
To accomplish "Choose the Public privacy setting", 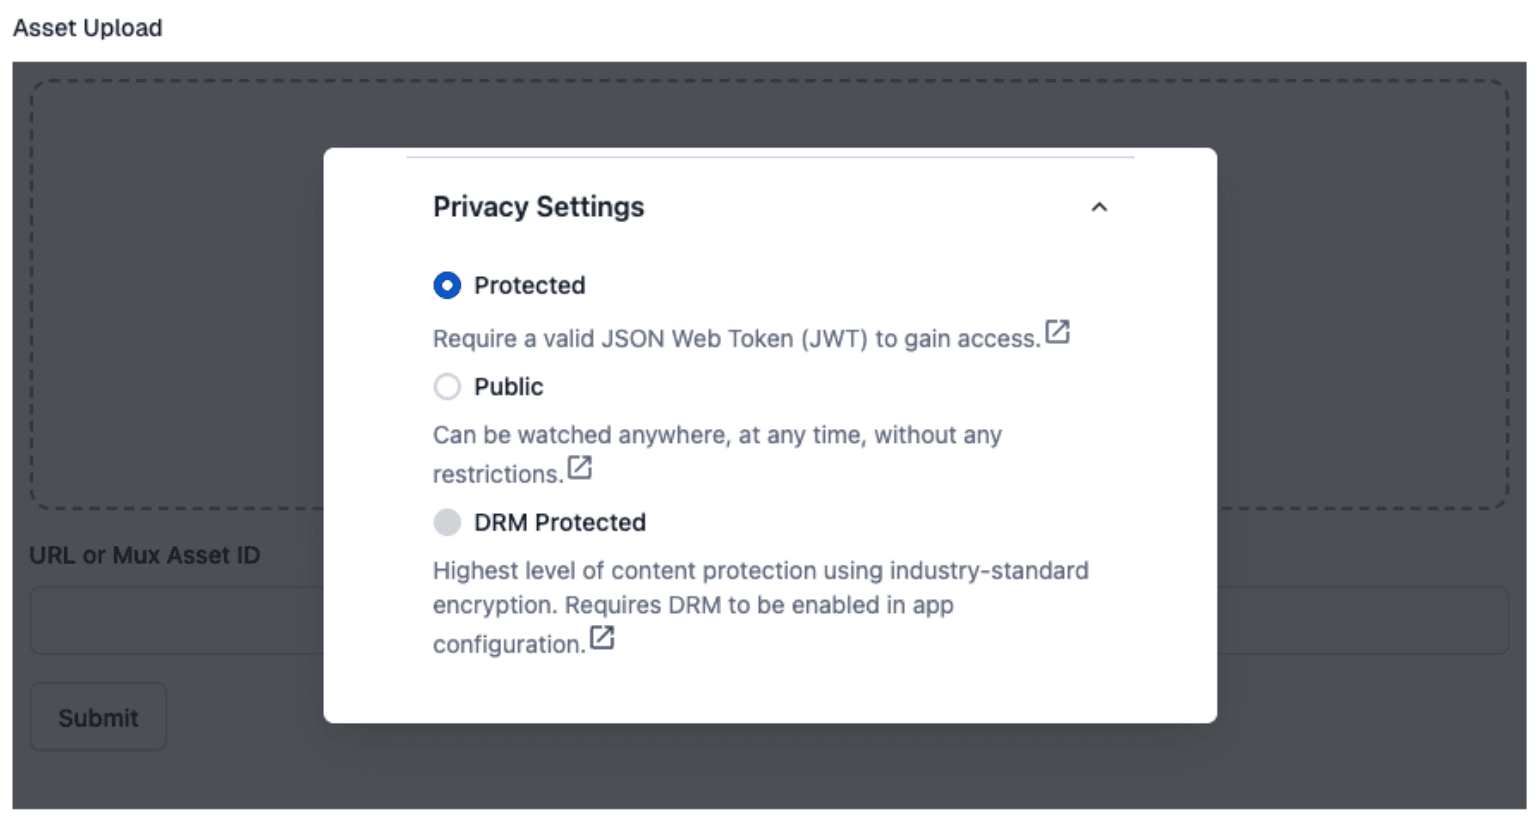I will (510, 386).
